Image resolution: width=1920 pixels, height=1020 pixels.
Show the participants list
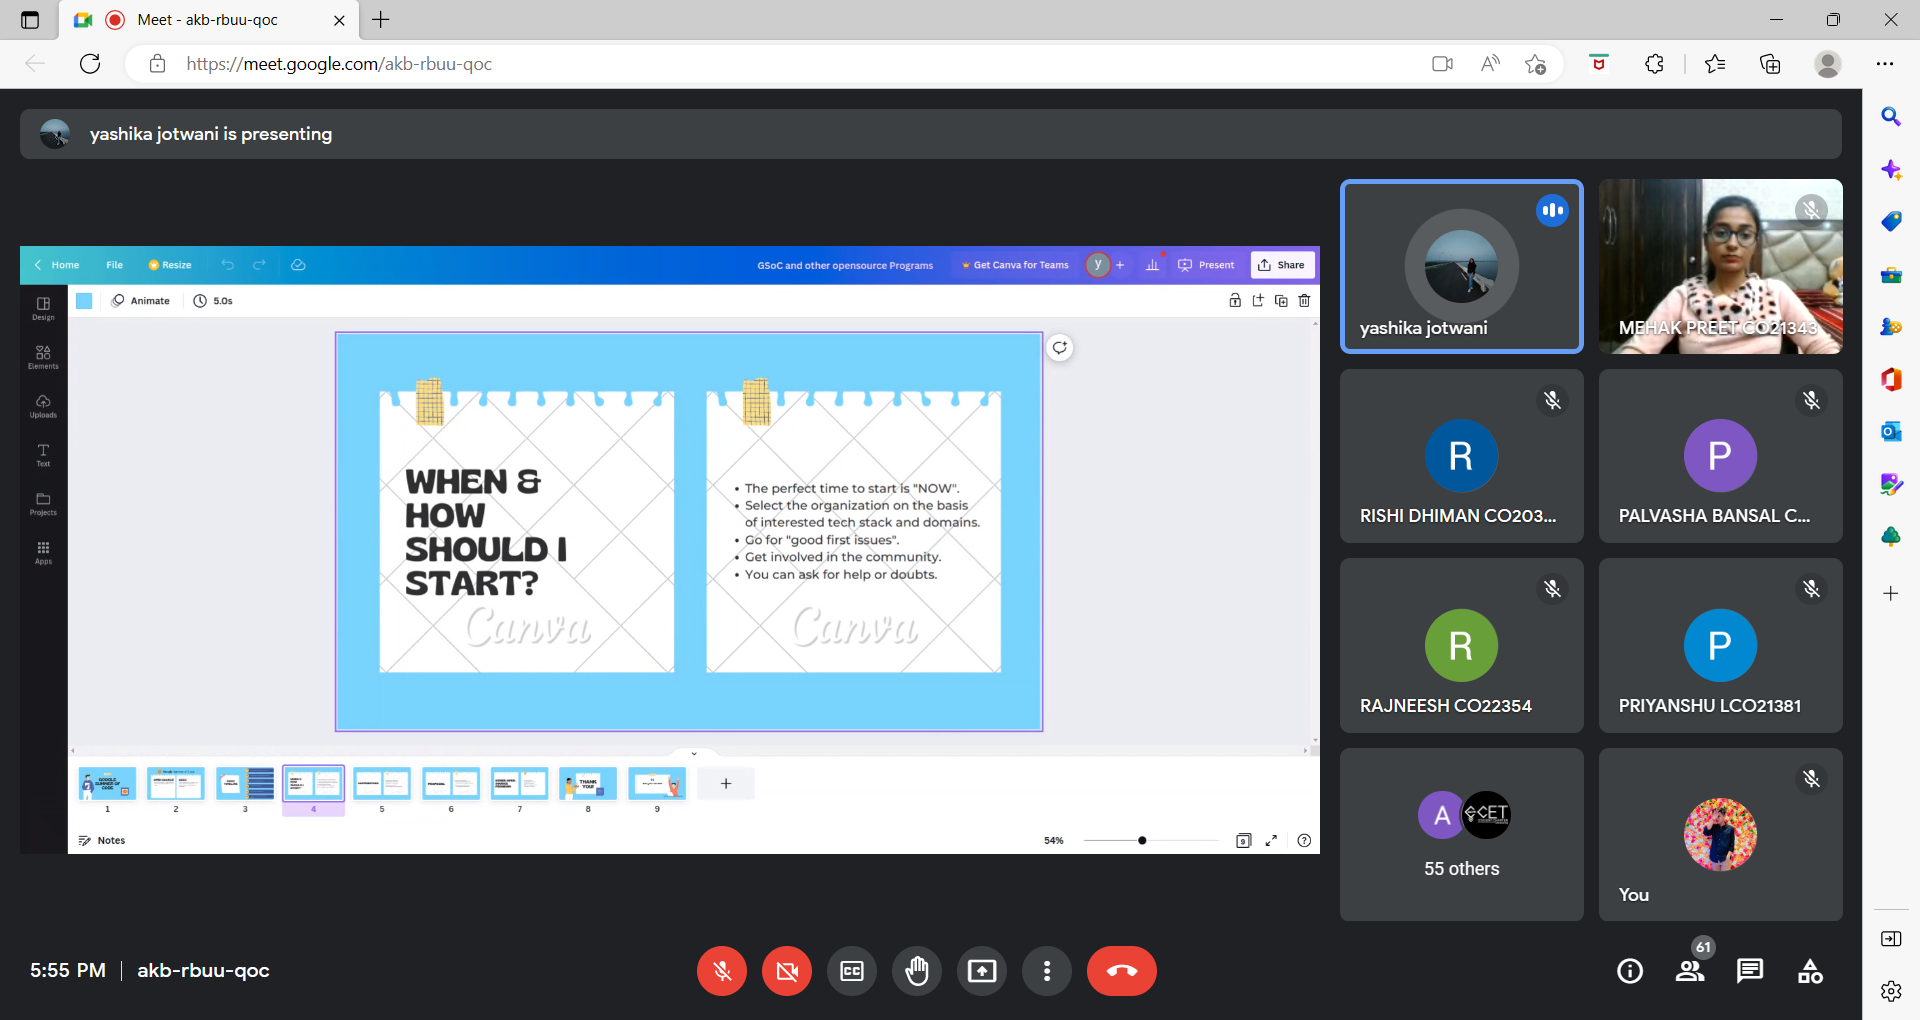[x=1690, y=971]
